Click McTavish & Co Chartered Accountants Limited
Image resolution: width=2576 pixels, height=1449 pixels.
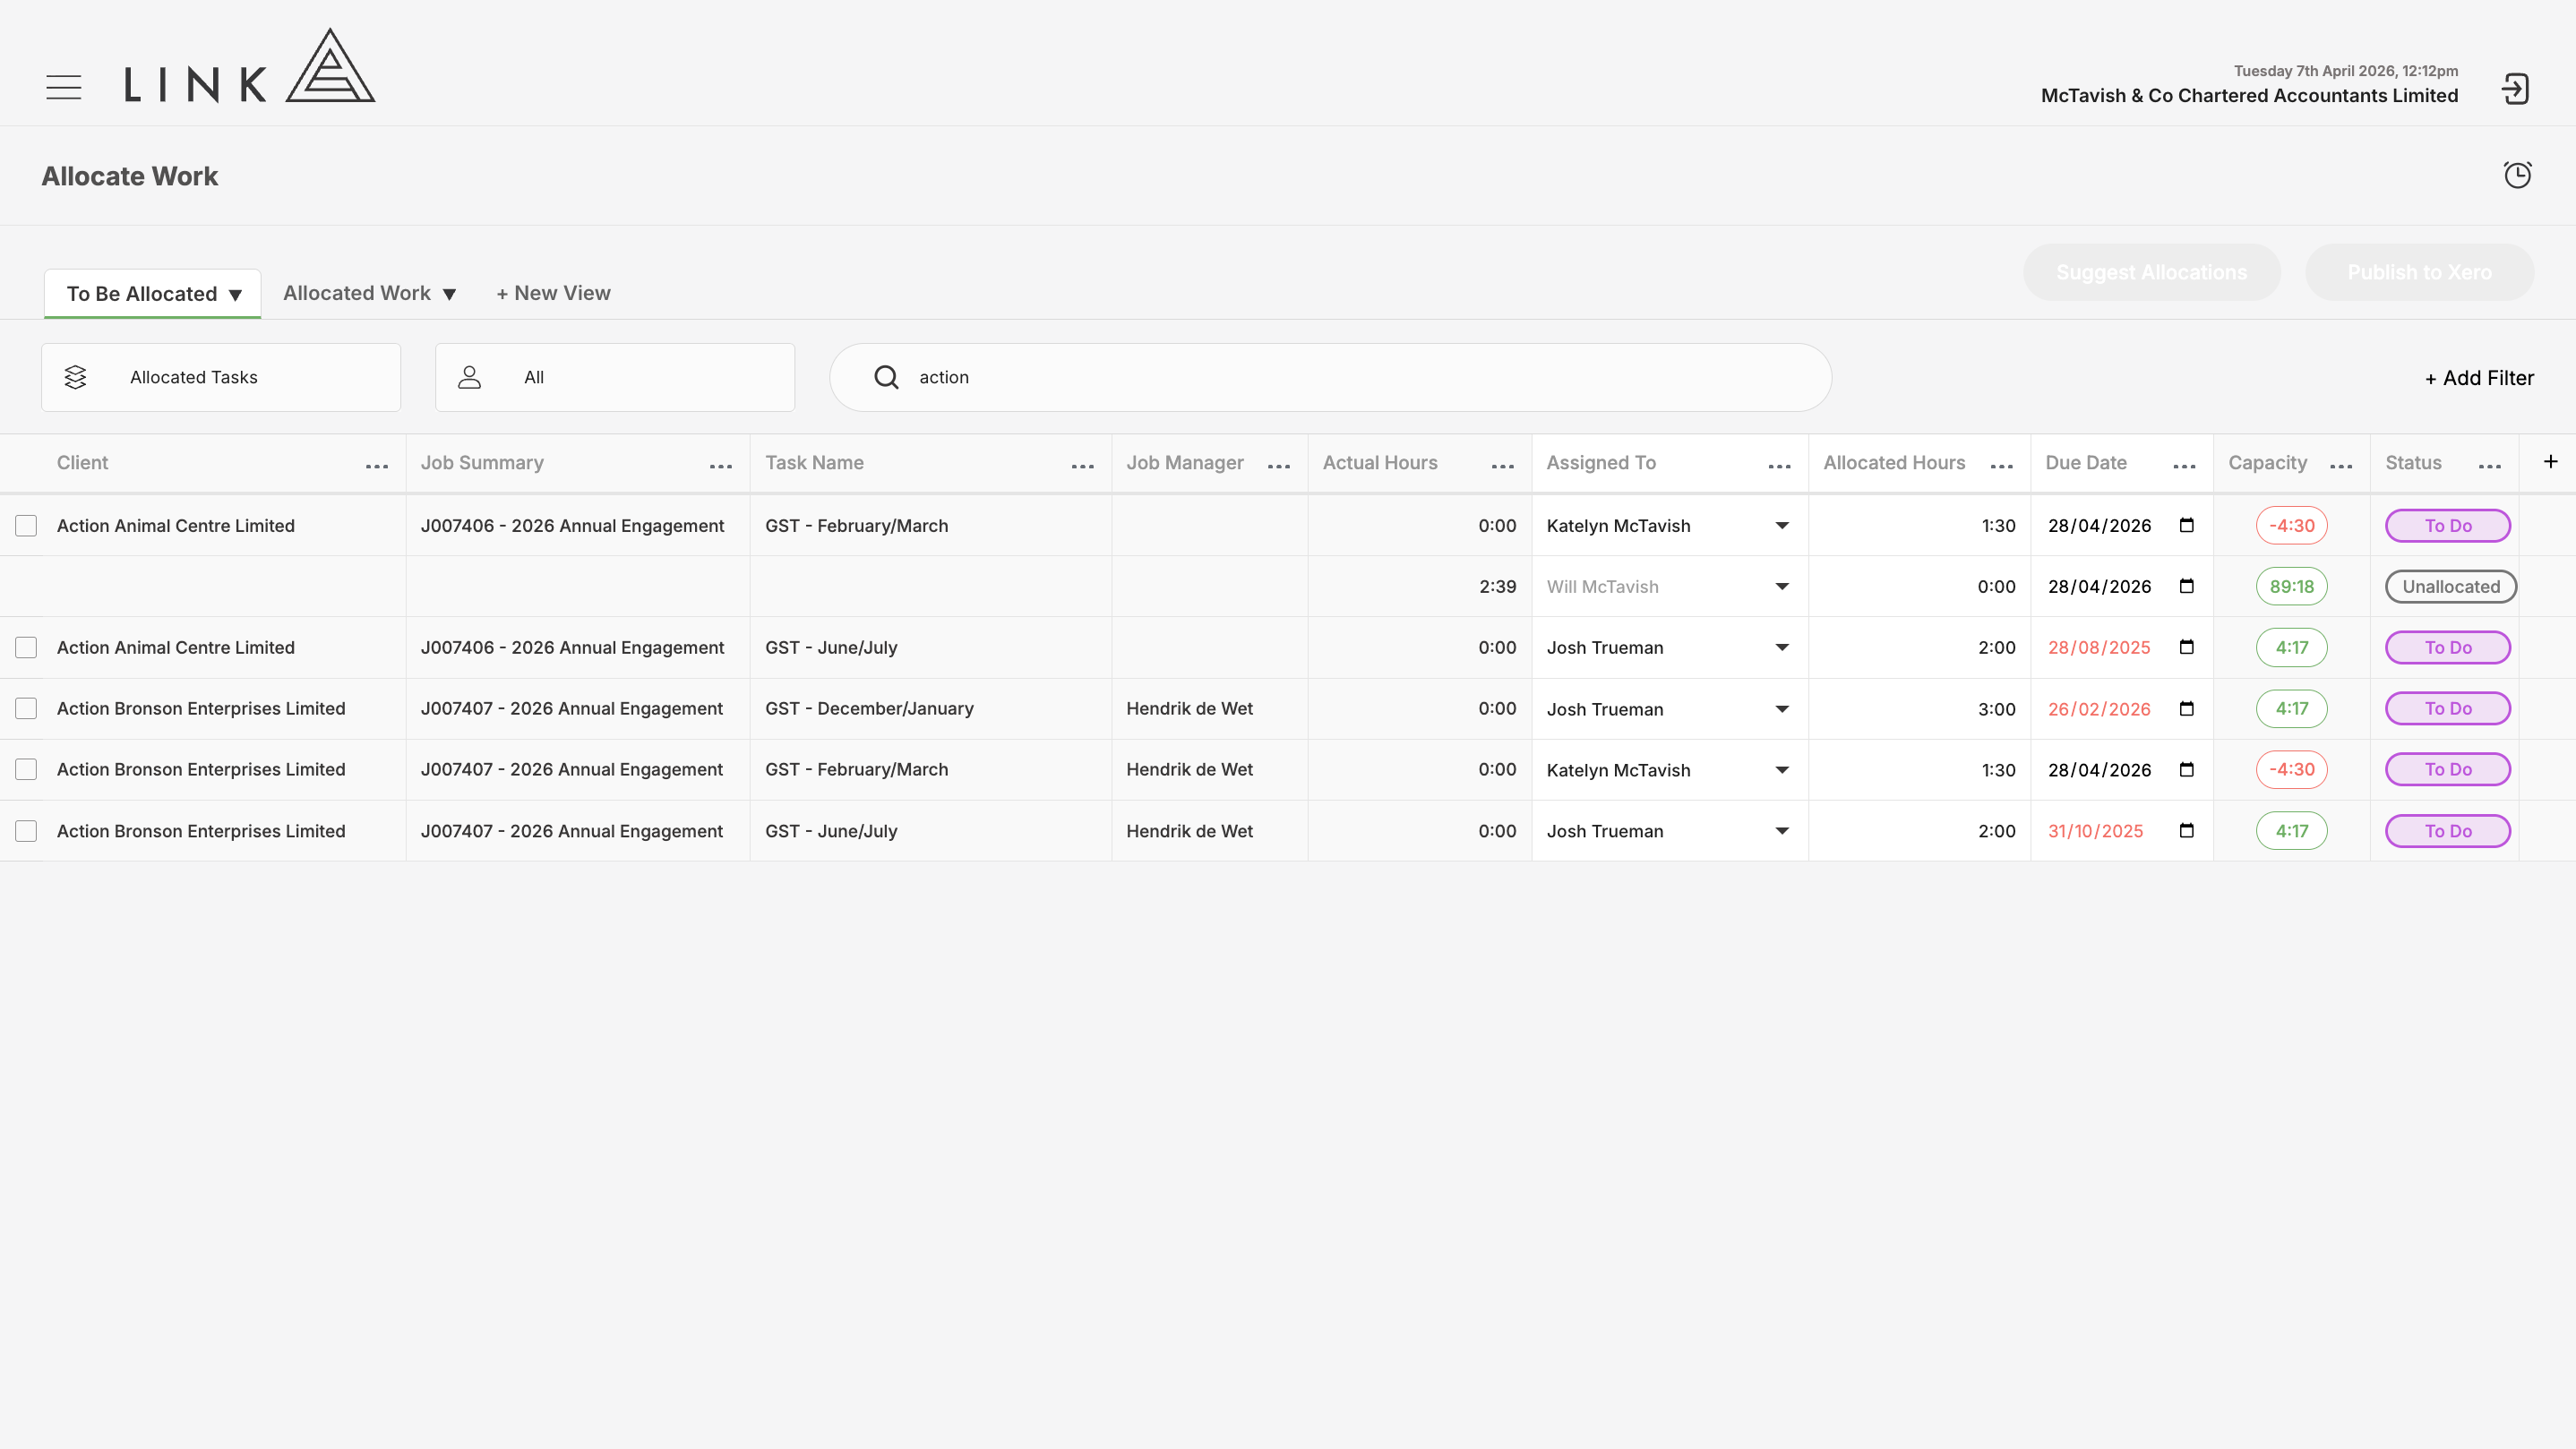pos(2249,96)
